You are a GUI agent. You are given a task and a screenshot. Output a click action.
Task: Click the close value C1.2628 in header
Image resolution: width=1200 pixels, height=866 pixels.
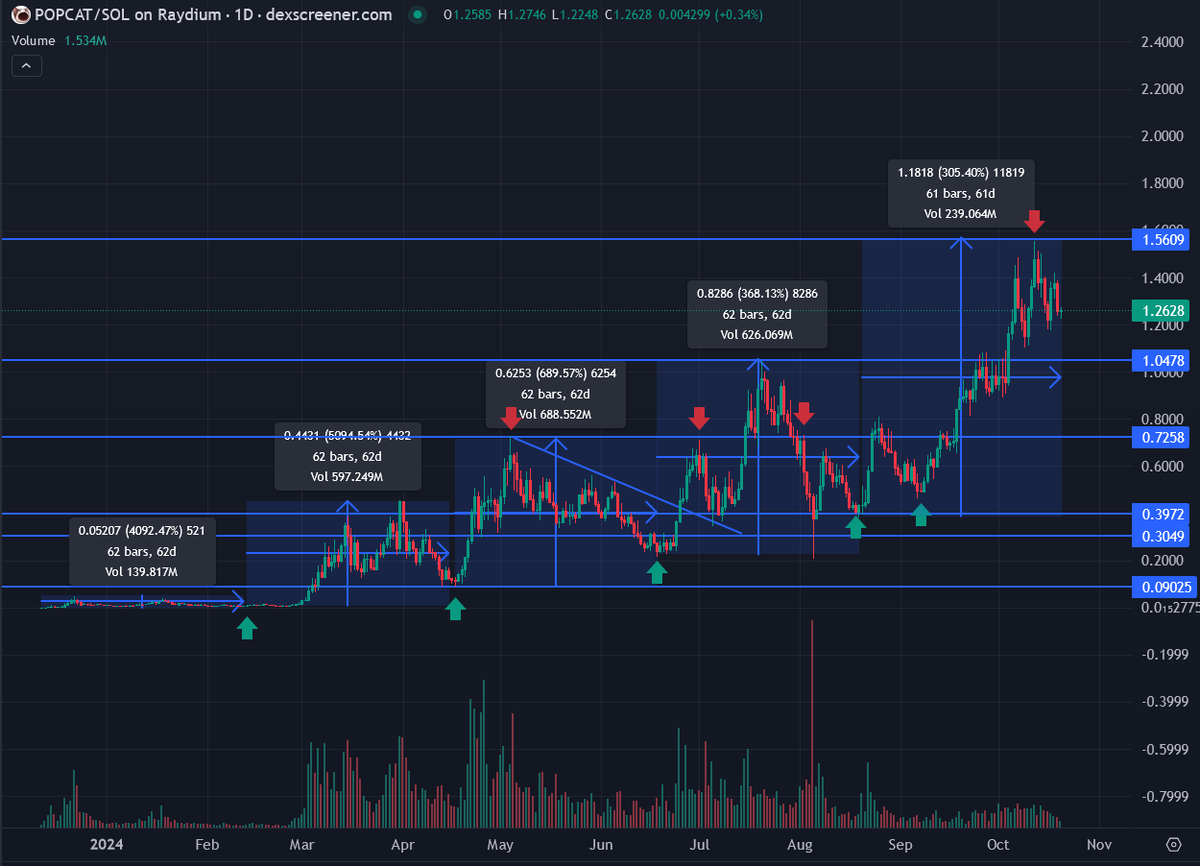click(x=626, y=17)
